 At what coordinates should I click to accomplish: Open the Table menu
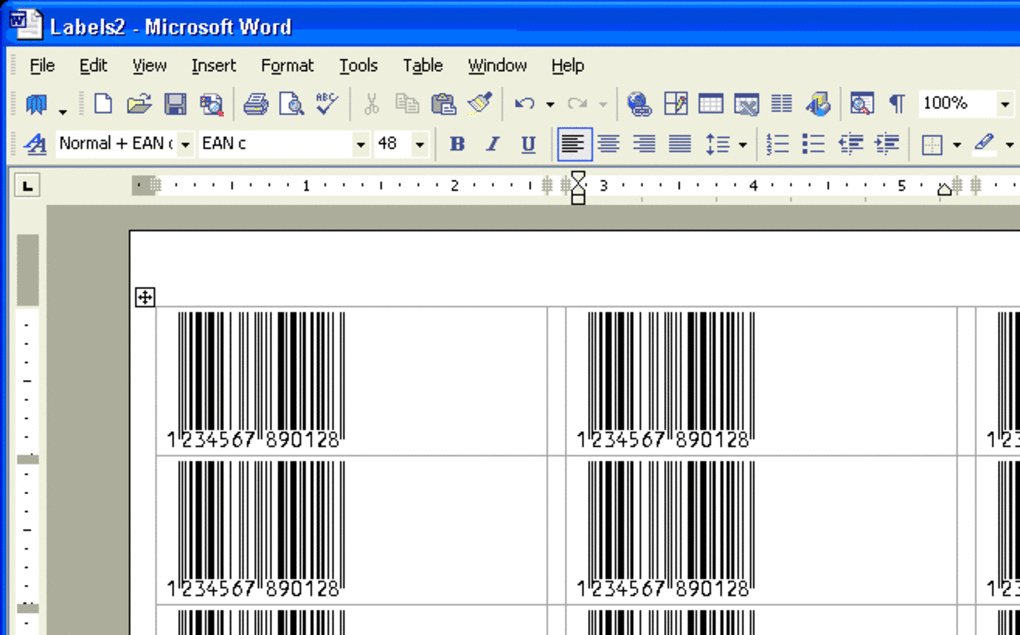[x=422, y=66]
